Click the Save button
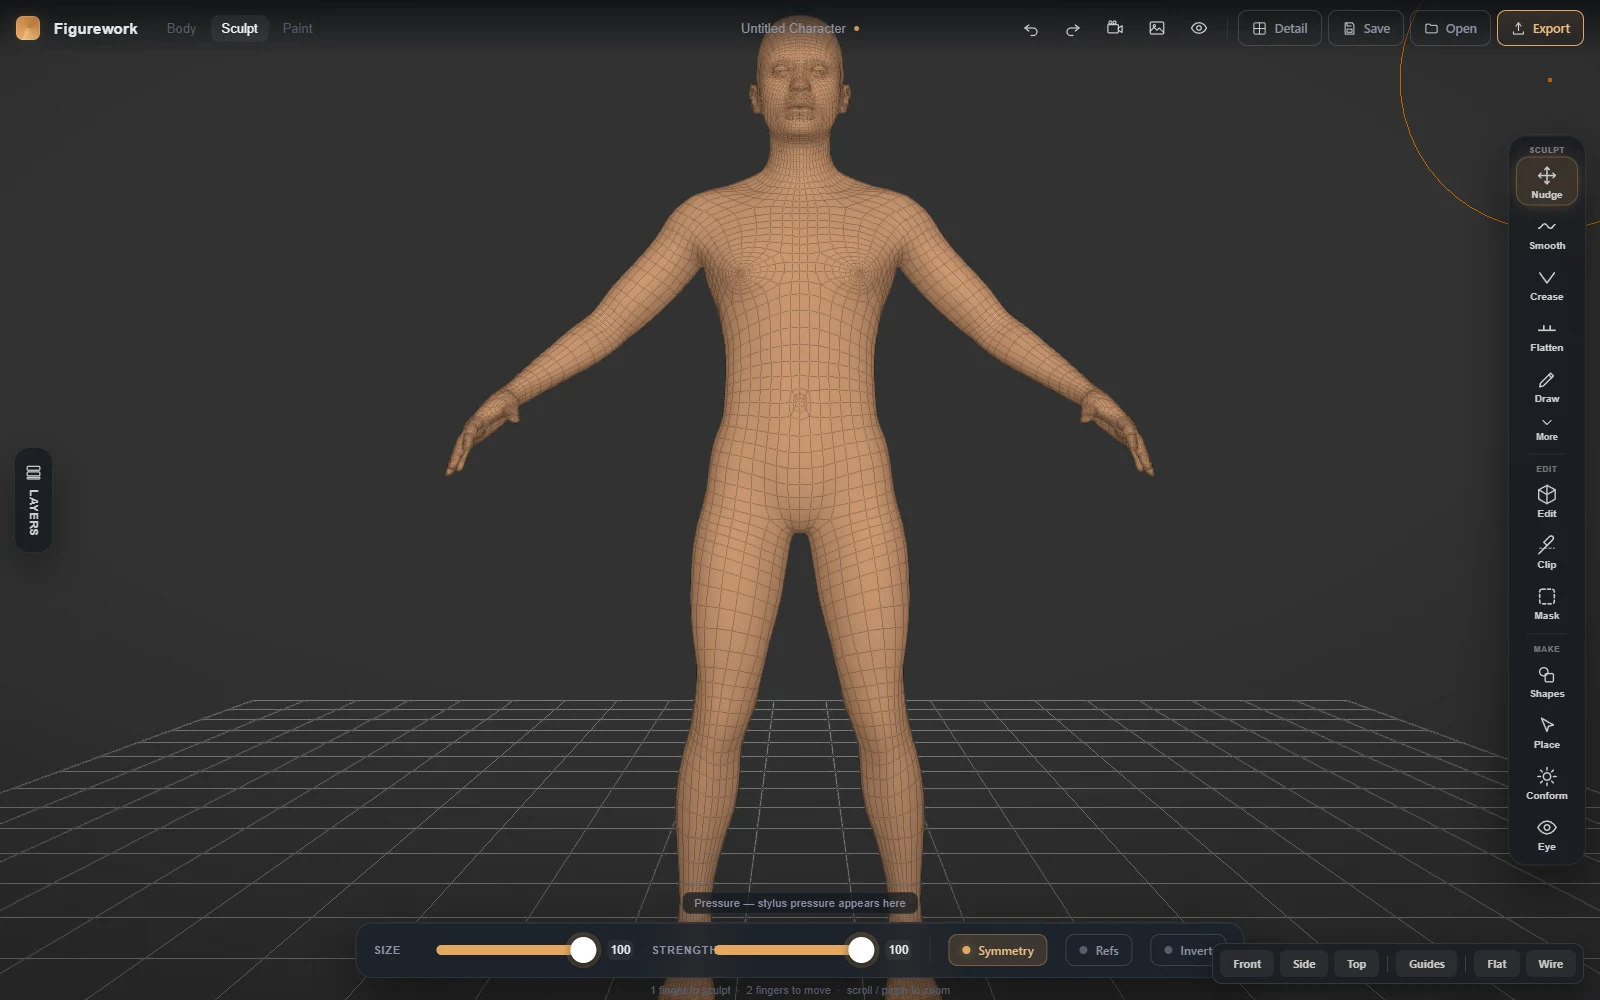1600x1000 pixels. (1366, 28)
